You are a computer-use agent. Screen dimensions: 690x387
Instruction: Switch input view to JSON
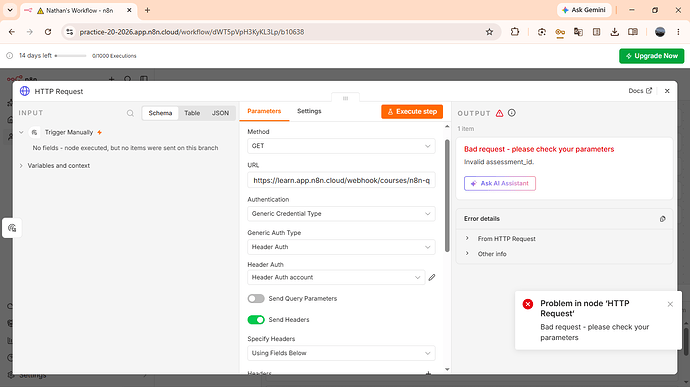(220, 113)
